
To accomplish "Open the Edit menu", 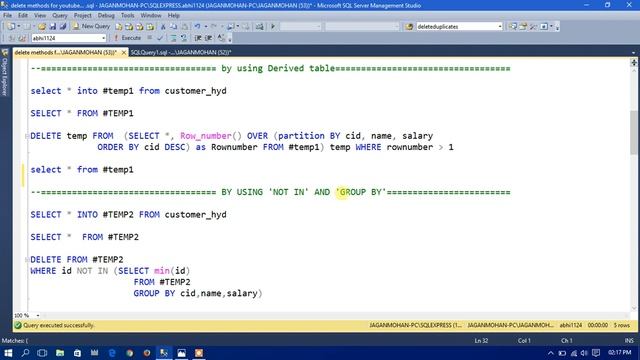I will (23, 16).
